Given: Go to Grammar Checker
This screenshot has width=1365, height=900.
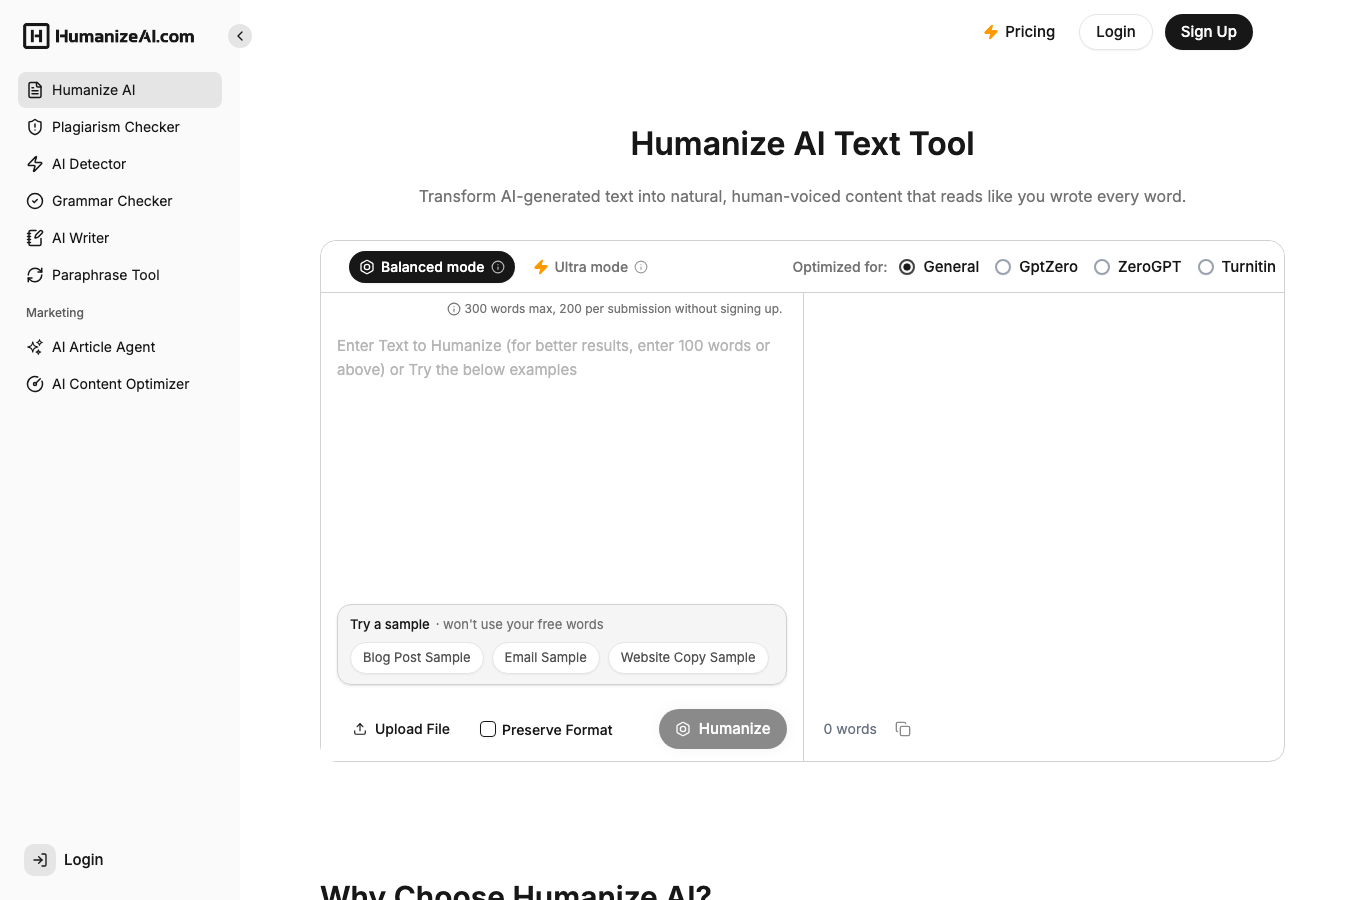Looking at the screenshot, I should coord(120,201).
